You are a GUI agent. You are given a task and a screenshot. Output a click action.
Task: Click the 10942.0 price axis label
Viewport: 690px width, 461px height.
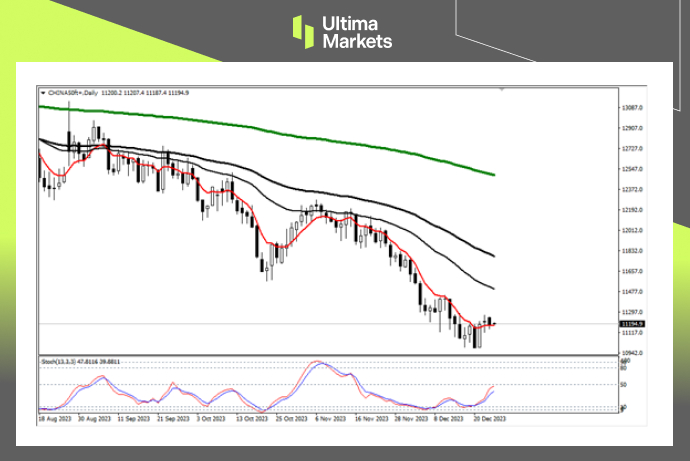[x=632, y=353]
